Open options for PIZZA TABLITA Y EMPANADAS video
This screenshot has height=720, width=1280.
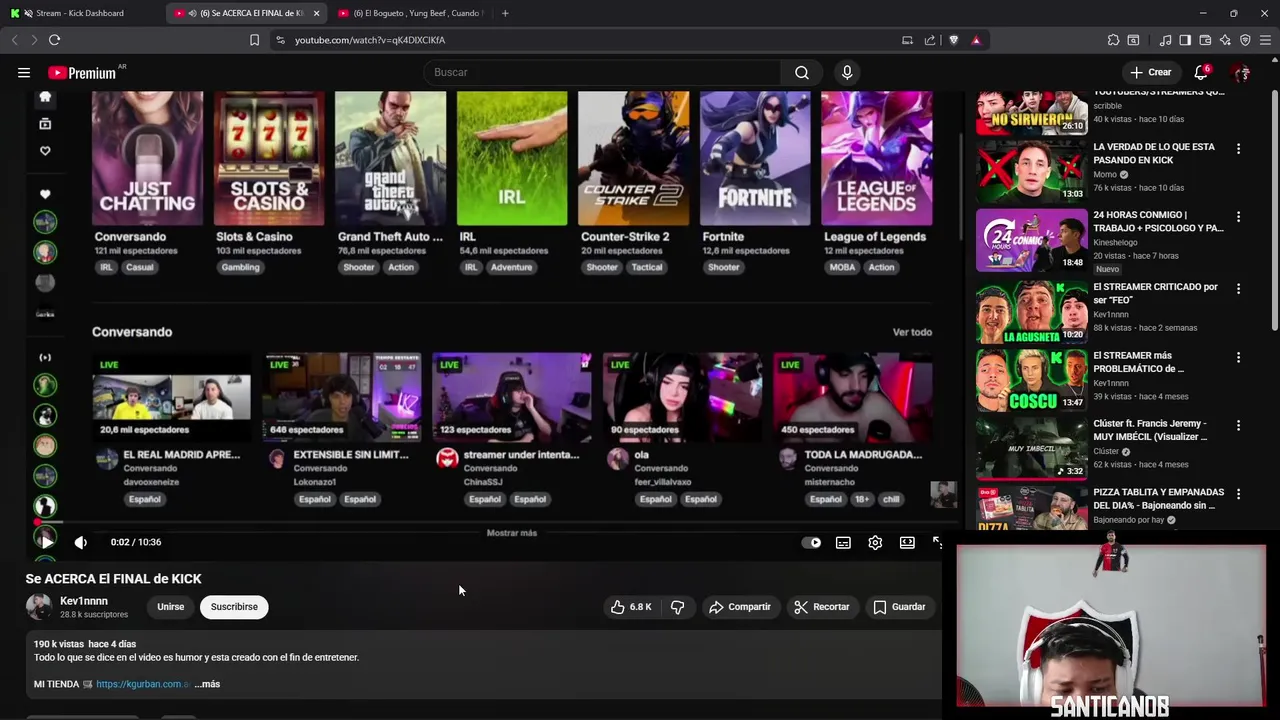[1238, 493]
